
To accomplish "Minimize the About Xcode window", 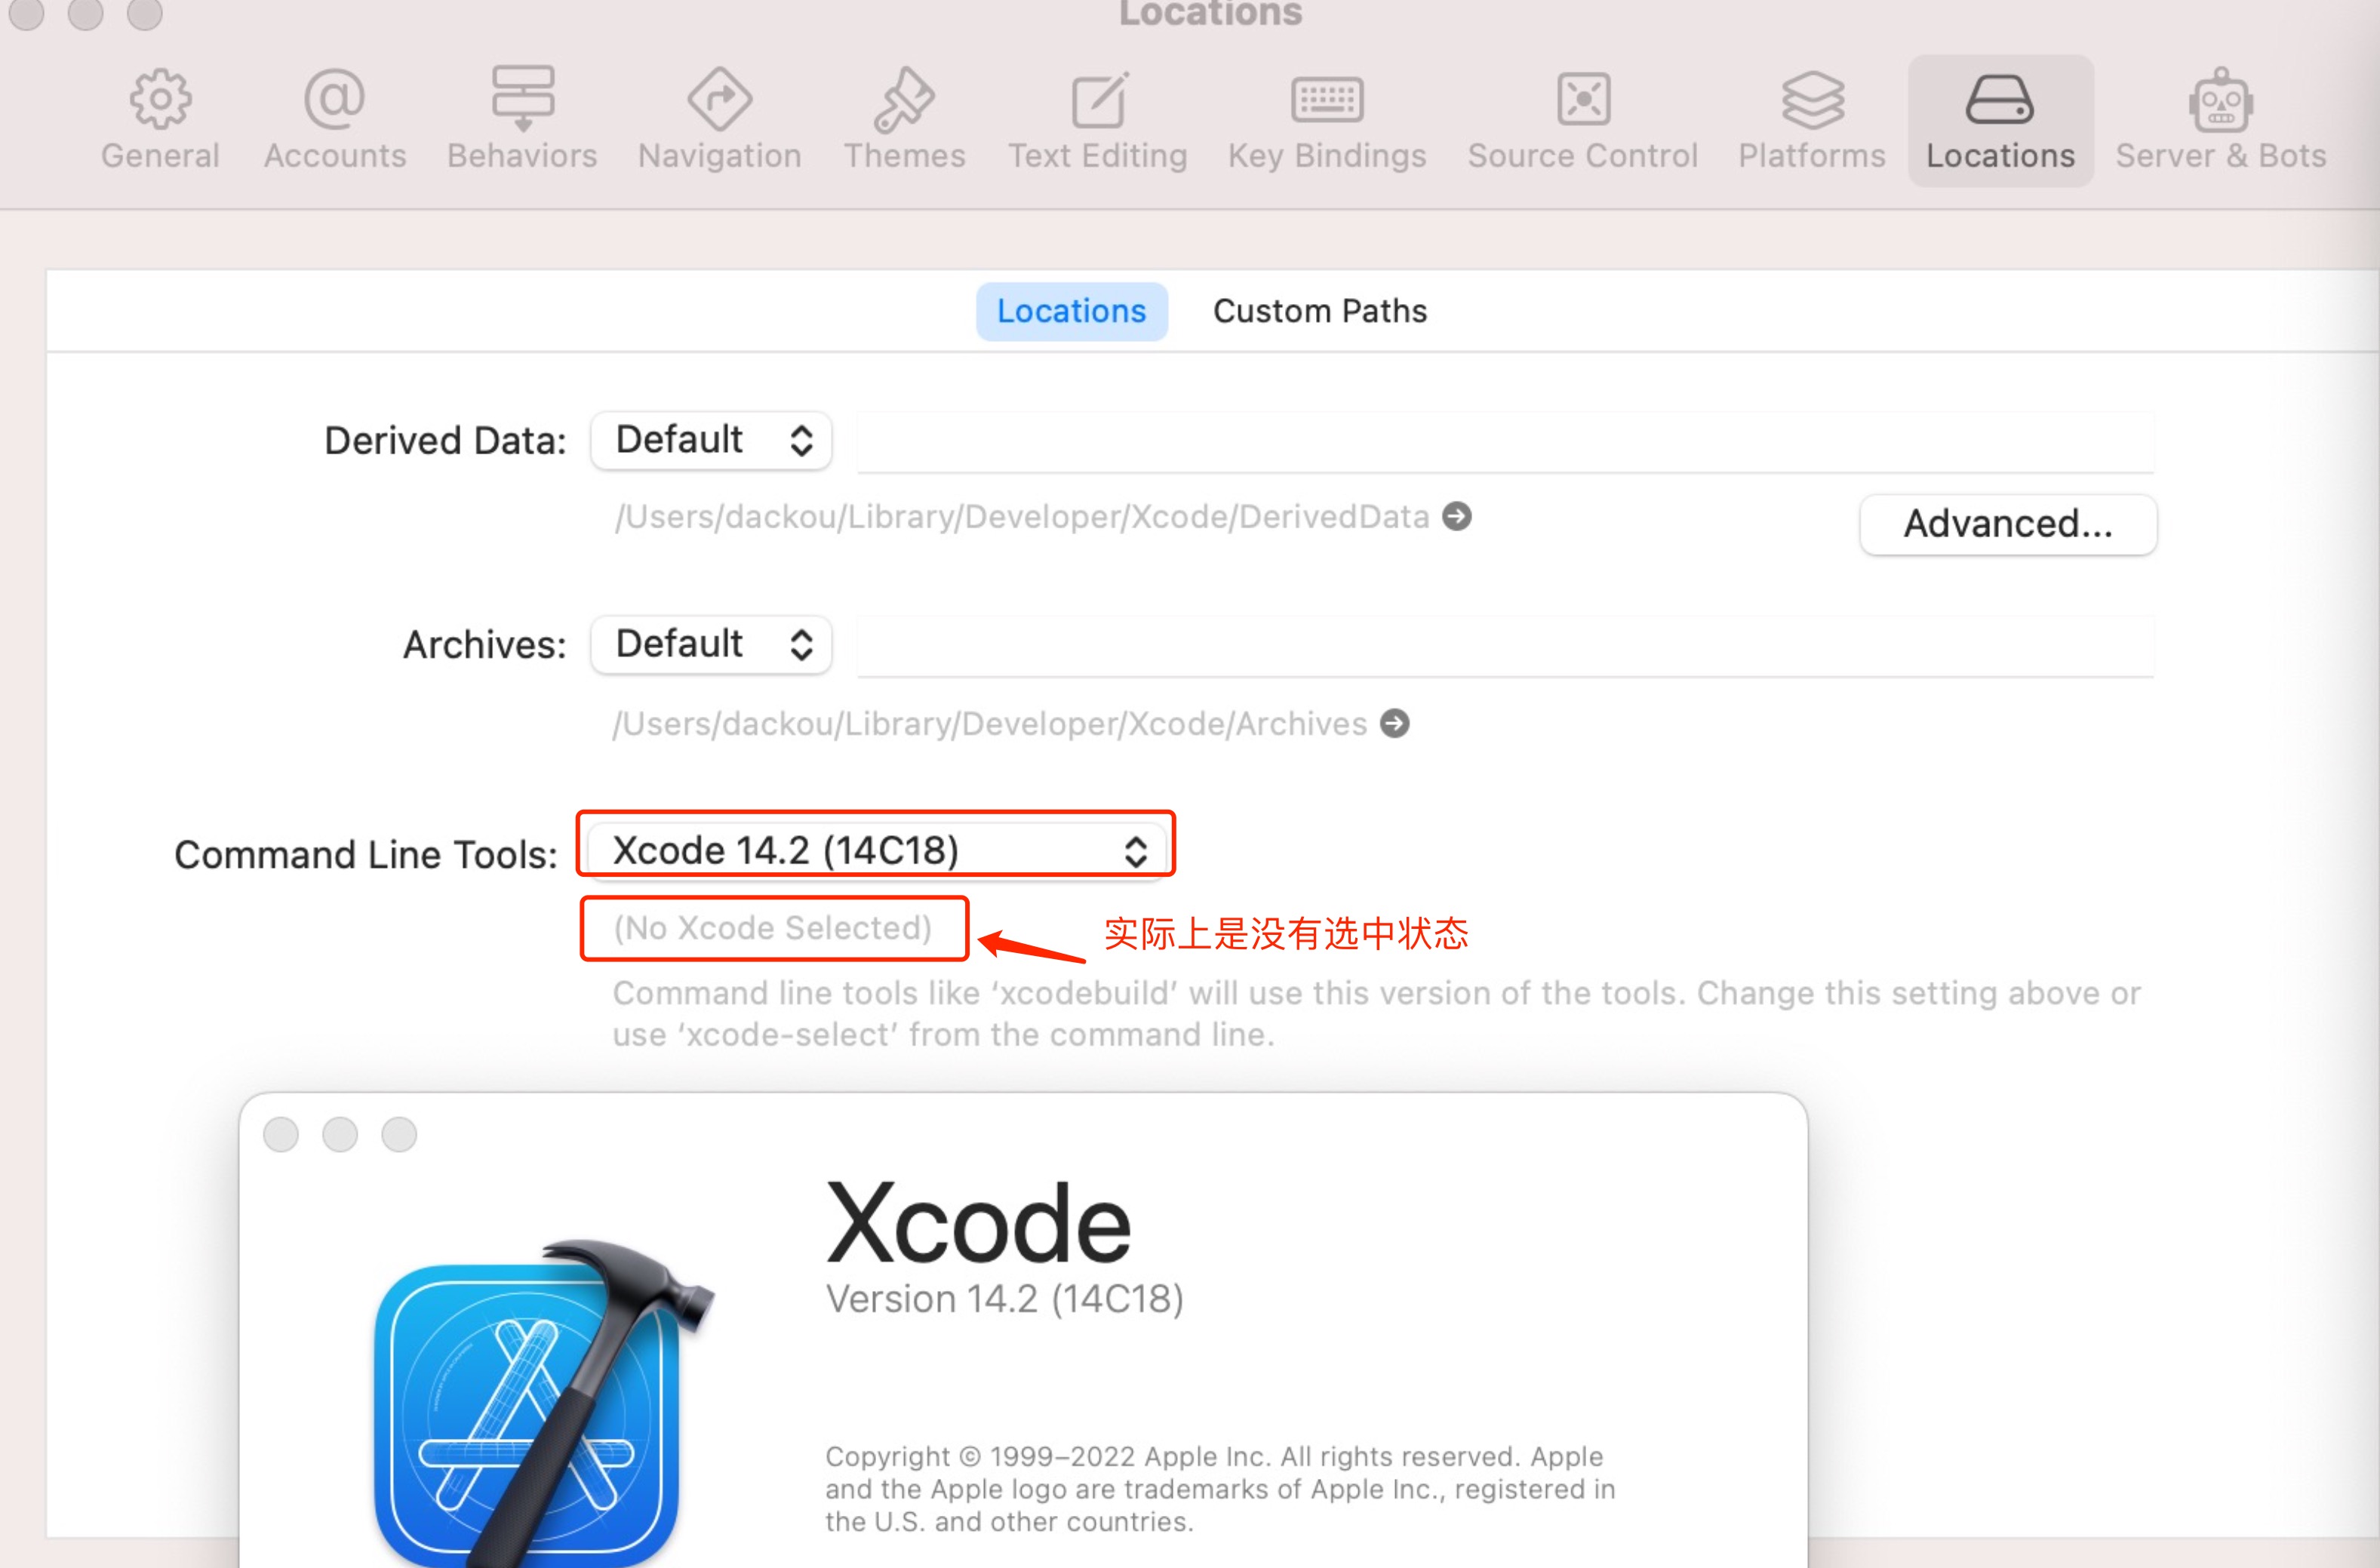I will (340, 1135).
